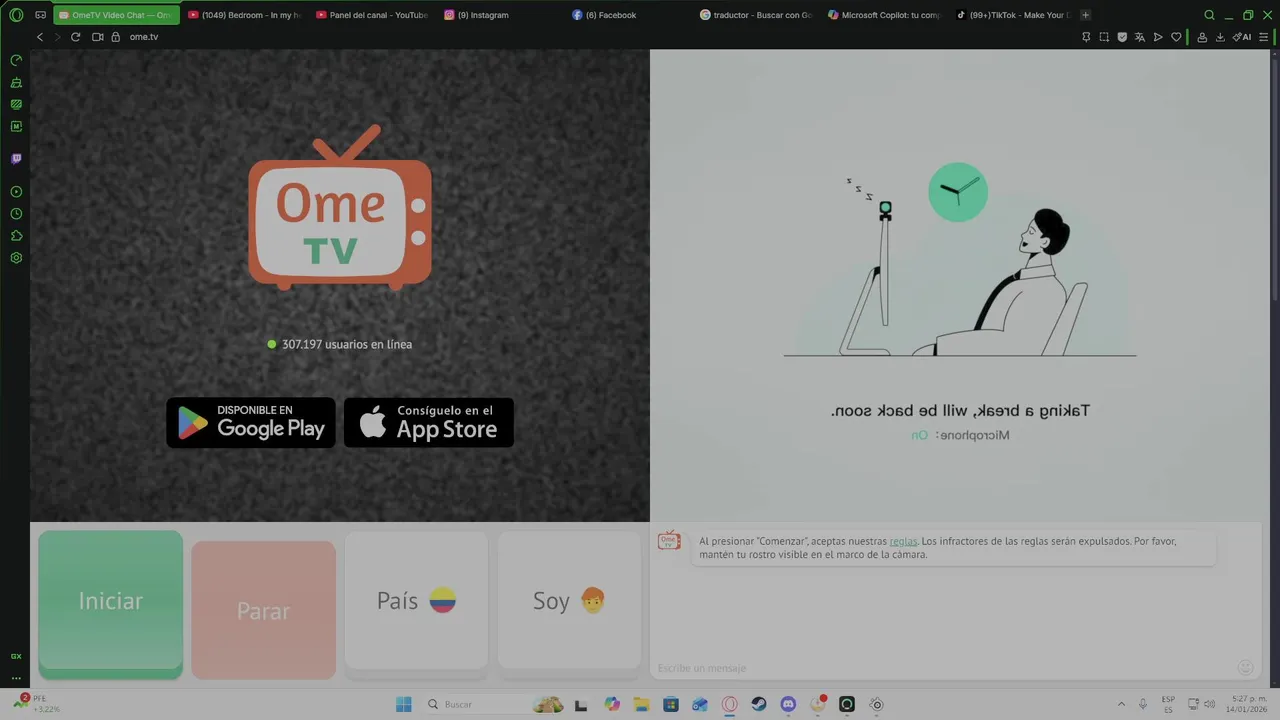Image resolution: width=1280 pixels, height=720 pixels.
Task: Click the site lock icon
Action: (x=115, y=37)
